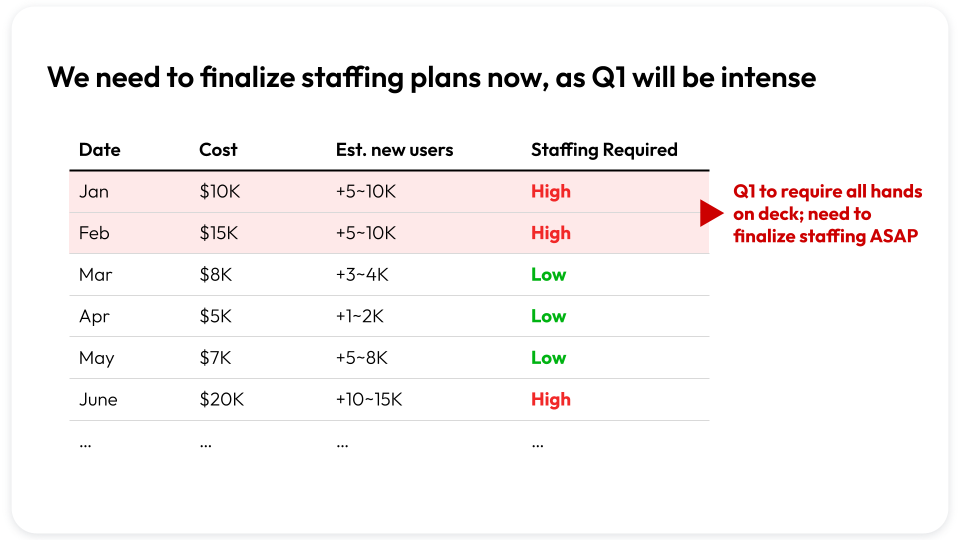960x540 pixels.
Task: Click the +5~8K estimate for May
Action: pos(362,358)
